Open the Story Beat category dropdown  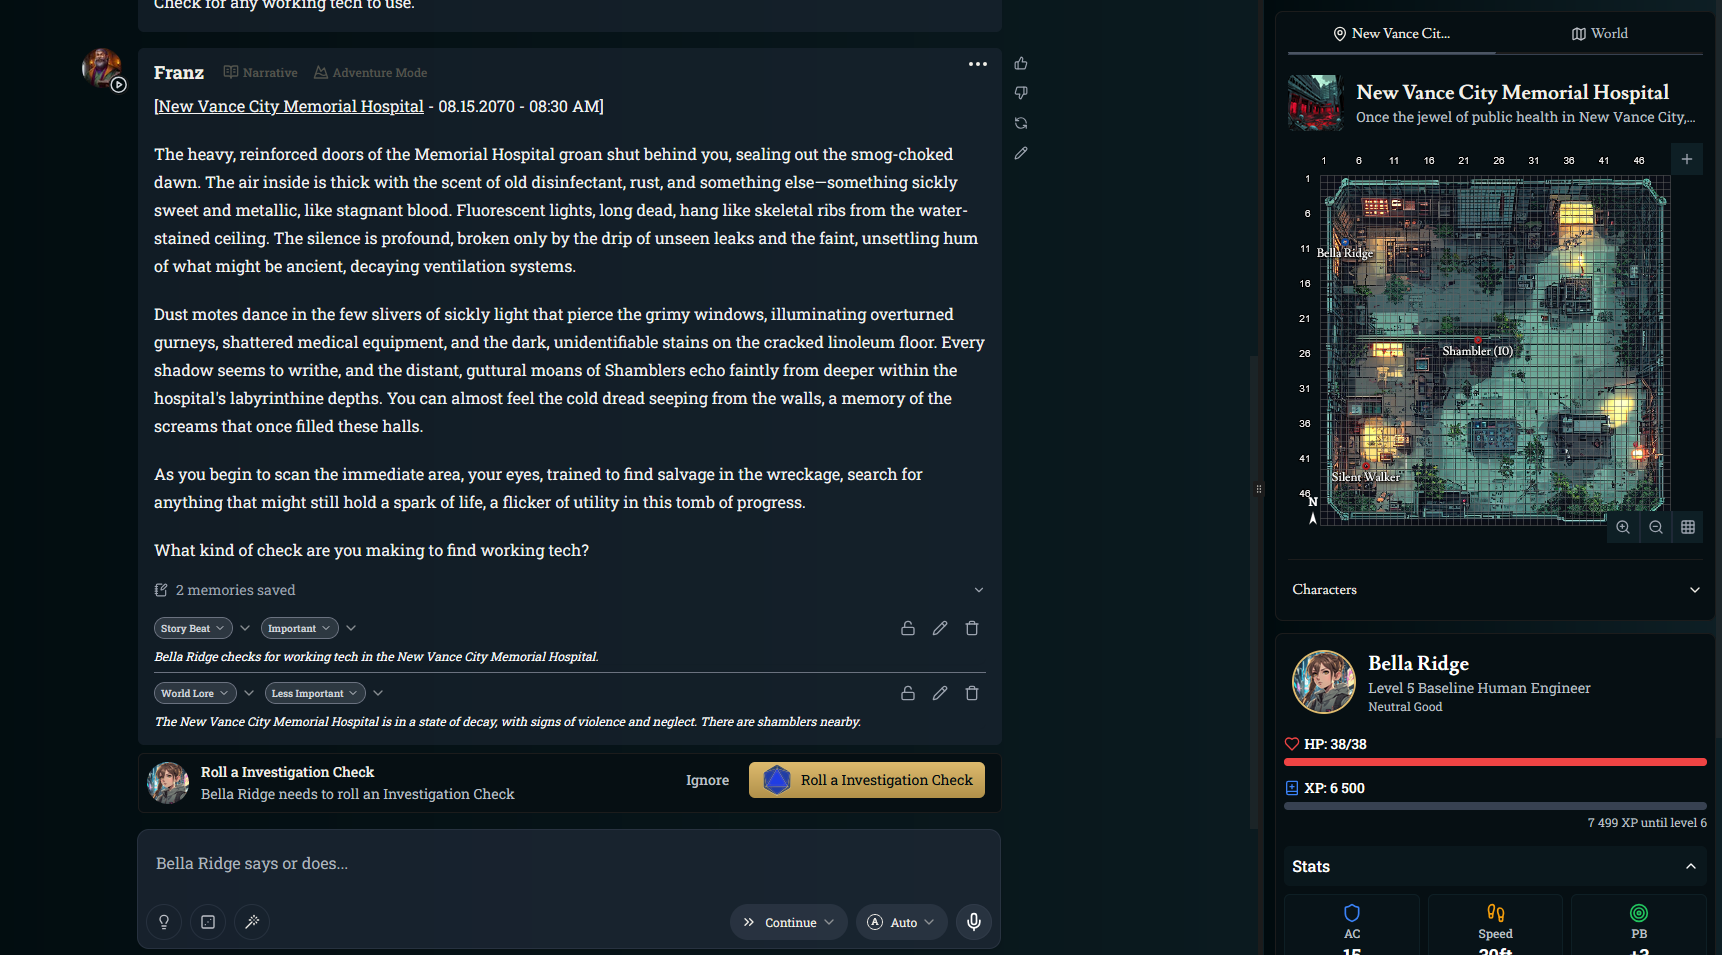click(194, 628)
